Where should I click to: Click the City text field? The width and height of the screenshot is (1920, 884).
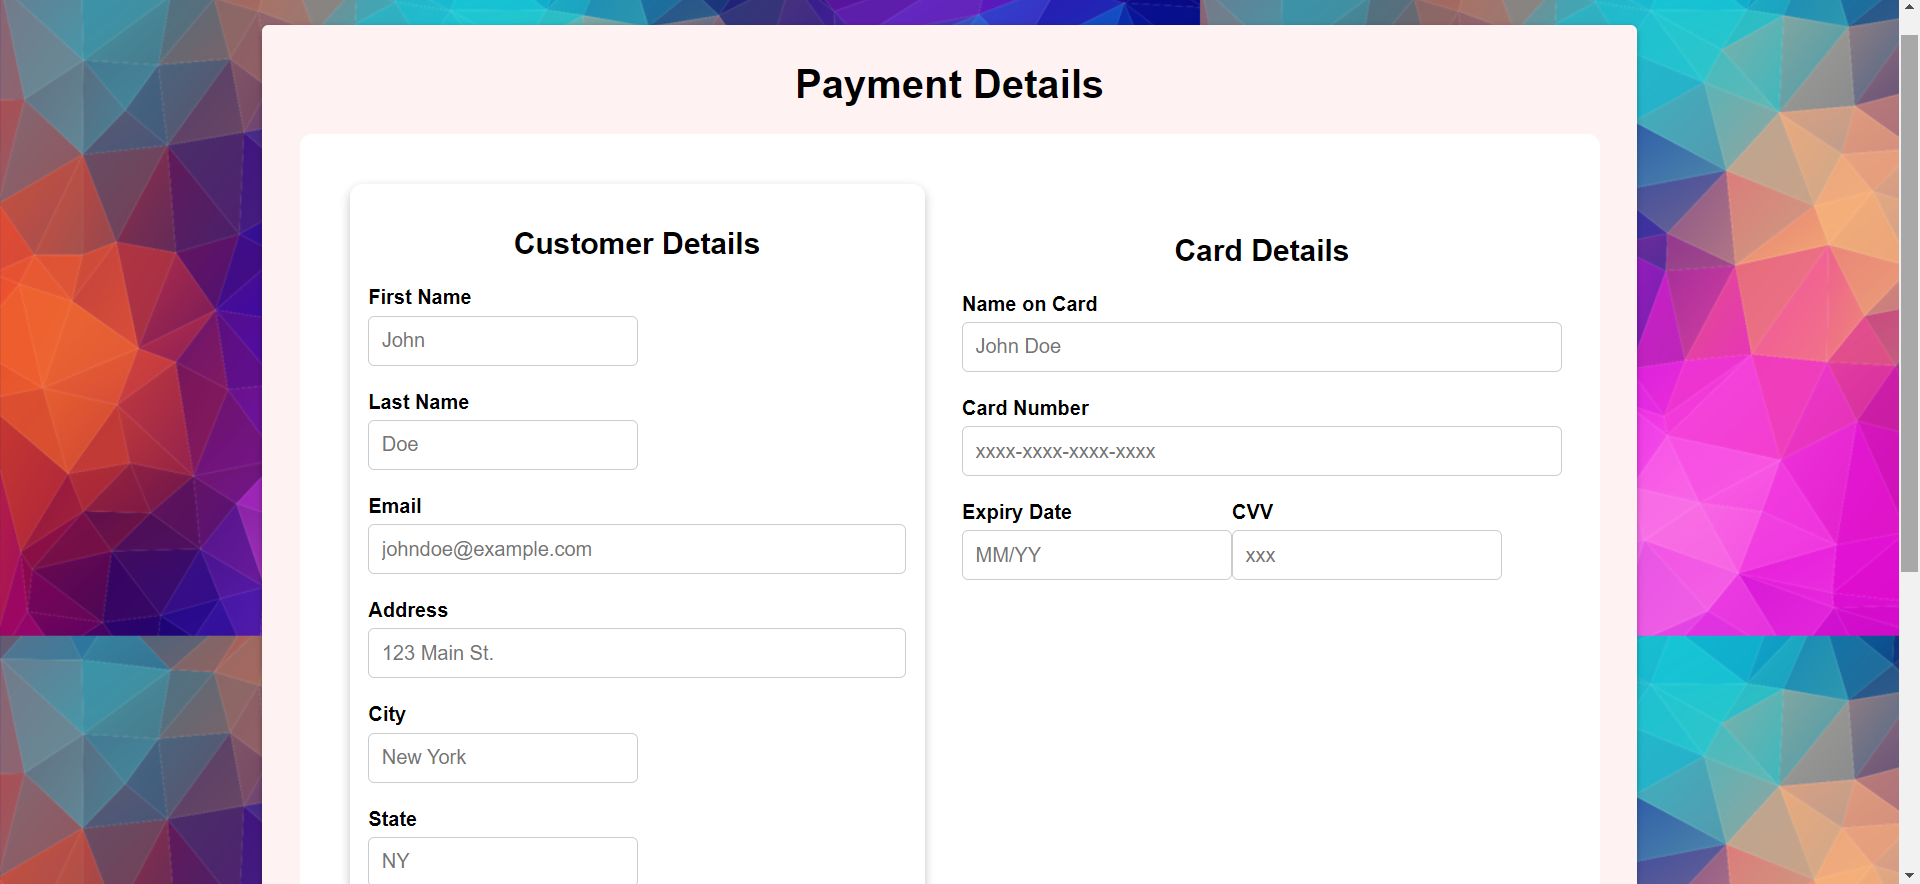click(x=502, y=758)
